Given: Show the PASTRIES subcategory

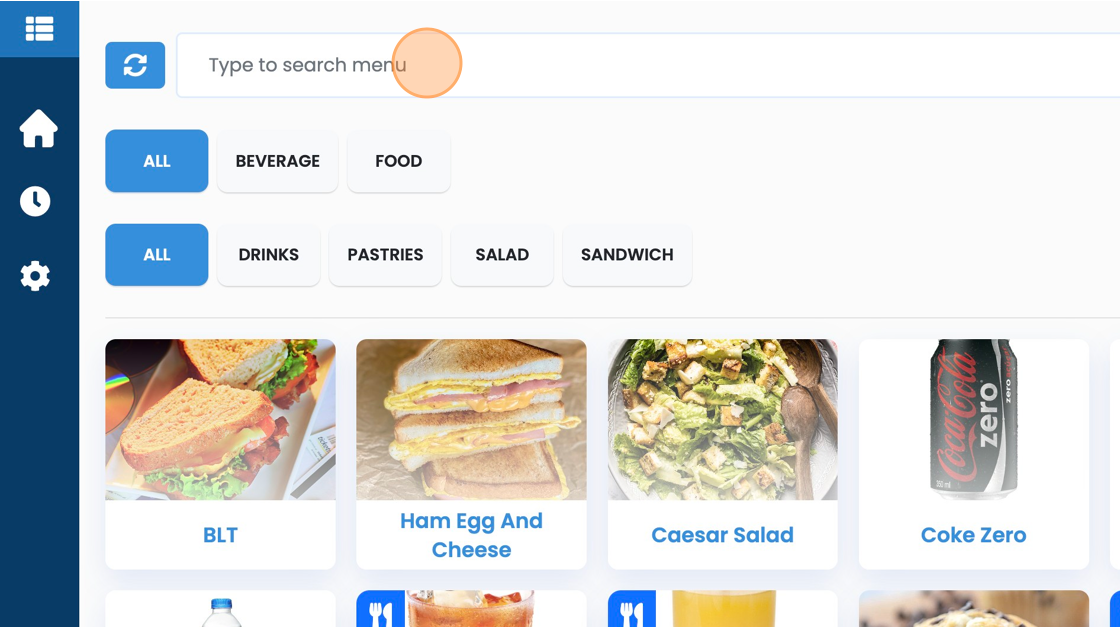Looking at the screenshot, I should pyautogui.click(x=385, y=255).
